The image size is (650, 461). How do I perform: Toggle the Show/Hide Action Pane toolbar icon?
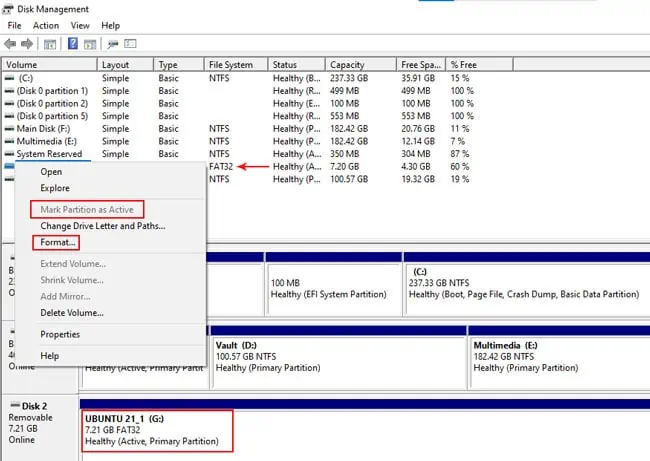coord(90,44)
